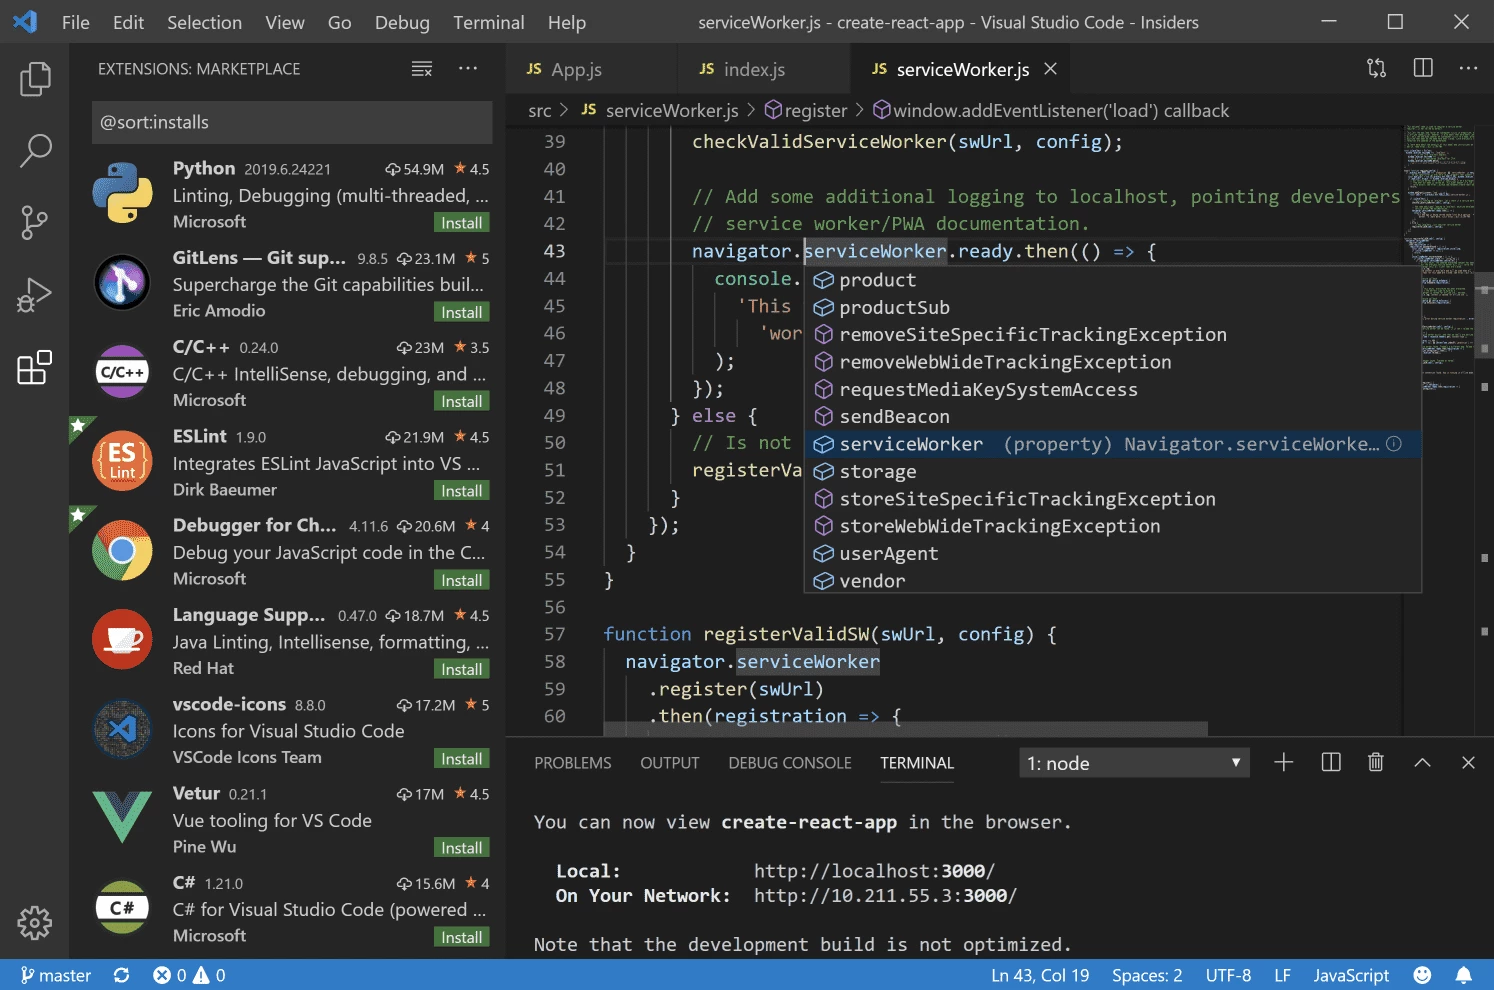Split the editor
1494x990 pixels.
1421,68
